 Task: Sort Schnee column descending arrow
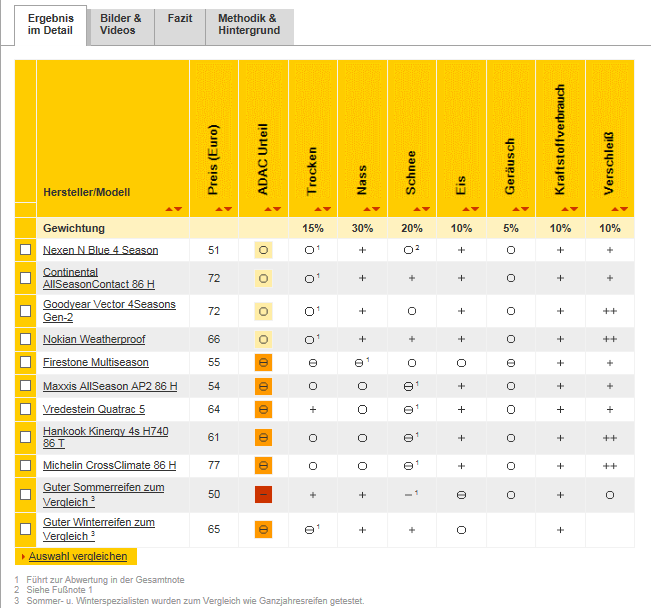[x=426, y=209]
